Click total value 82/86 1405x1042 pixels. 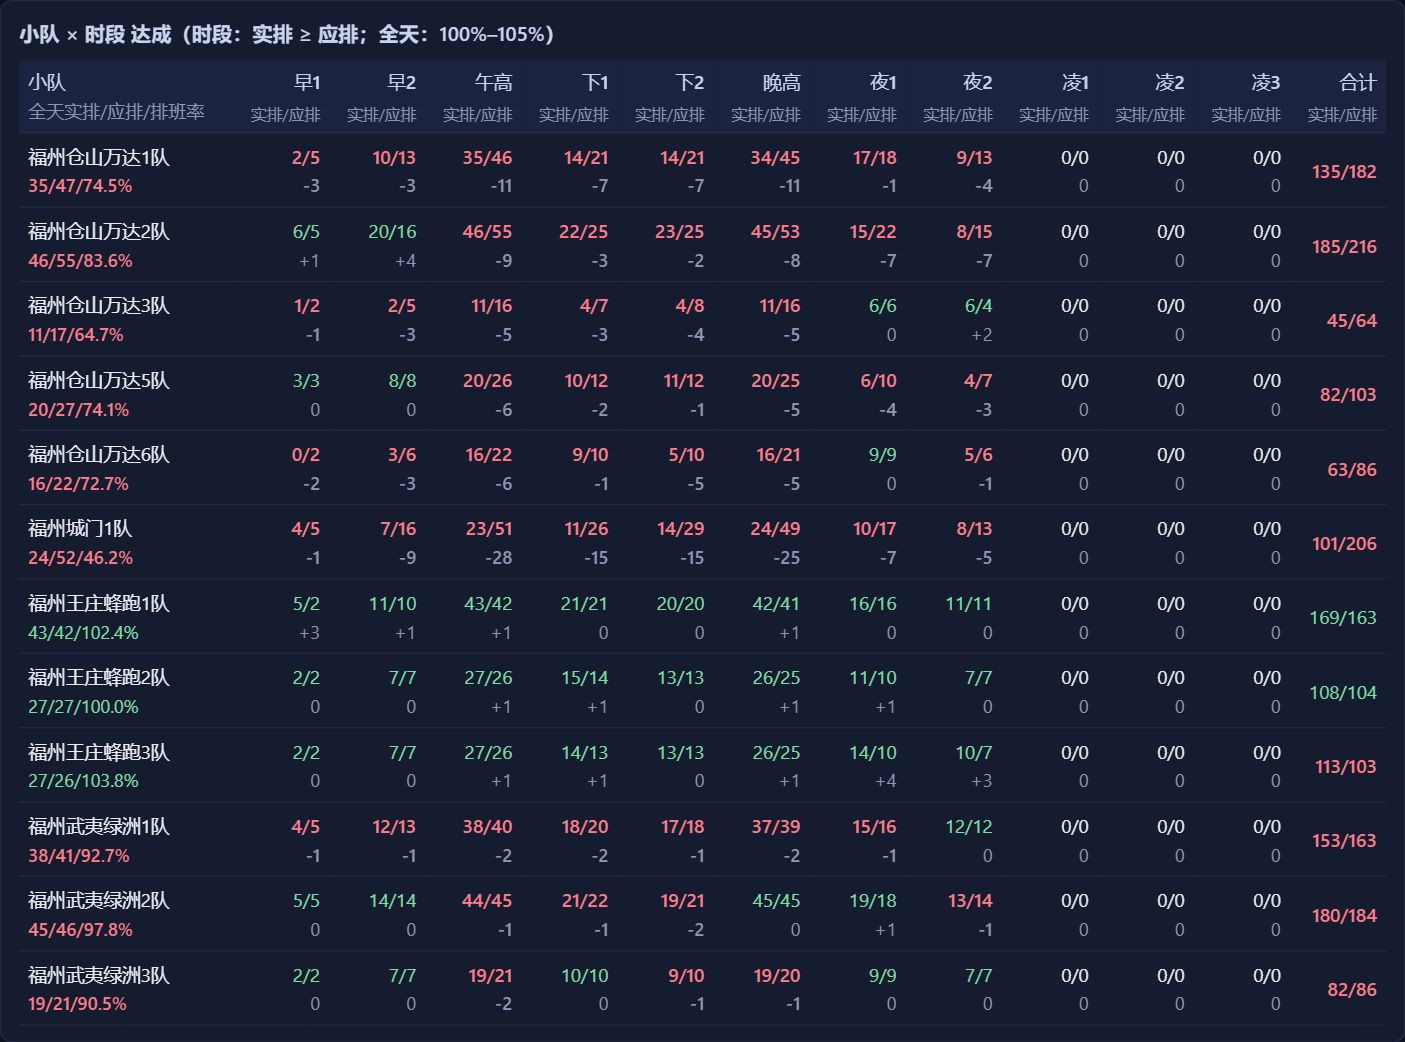pyautogui.click(x=1352, y=990)
